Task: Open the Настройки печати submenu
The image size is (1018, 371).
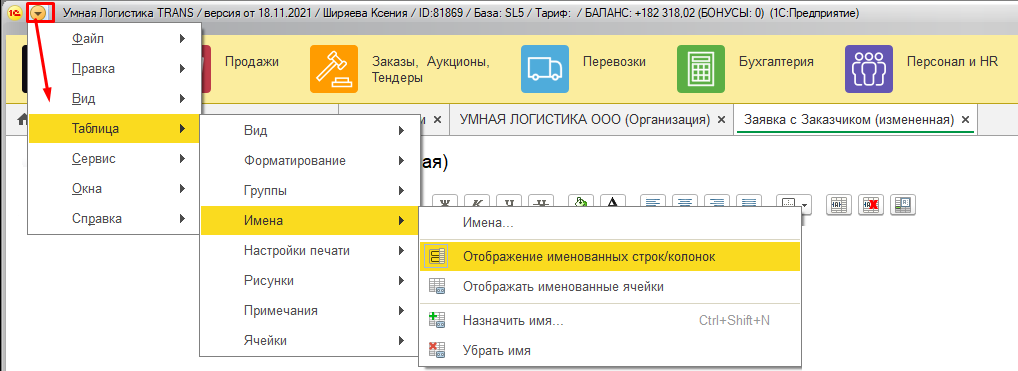Action: [x=309, y=251]
